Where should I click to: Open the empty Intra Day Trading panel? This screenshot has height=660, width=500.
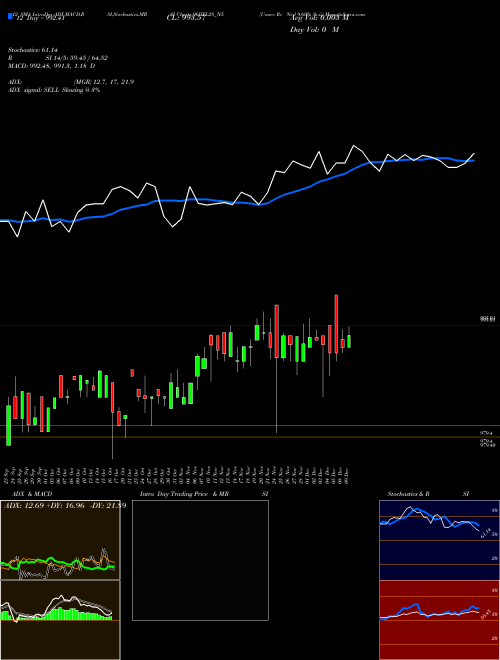pos(200,560)
